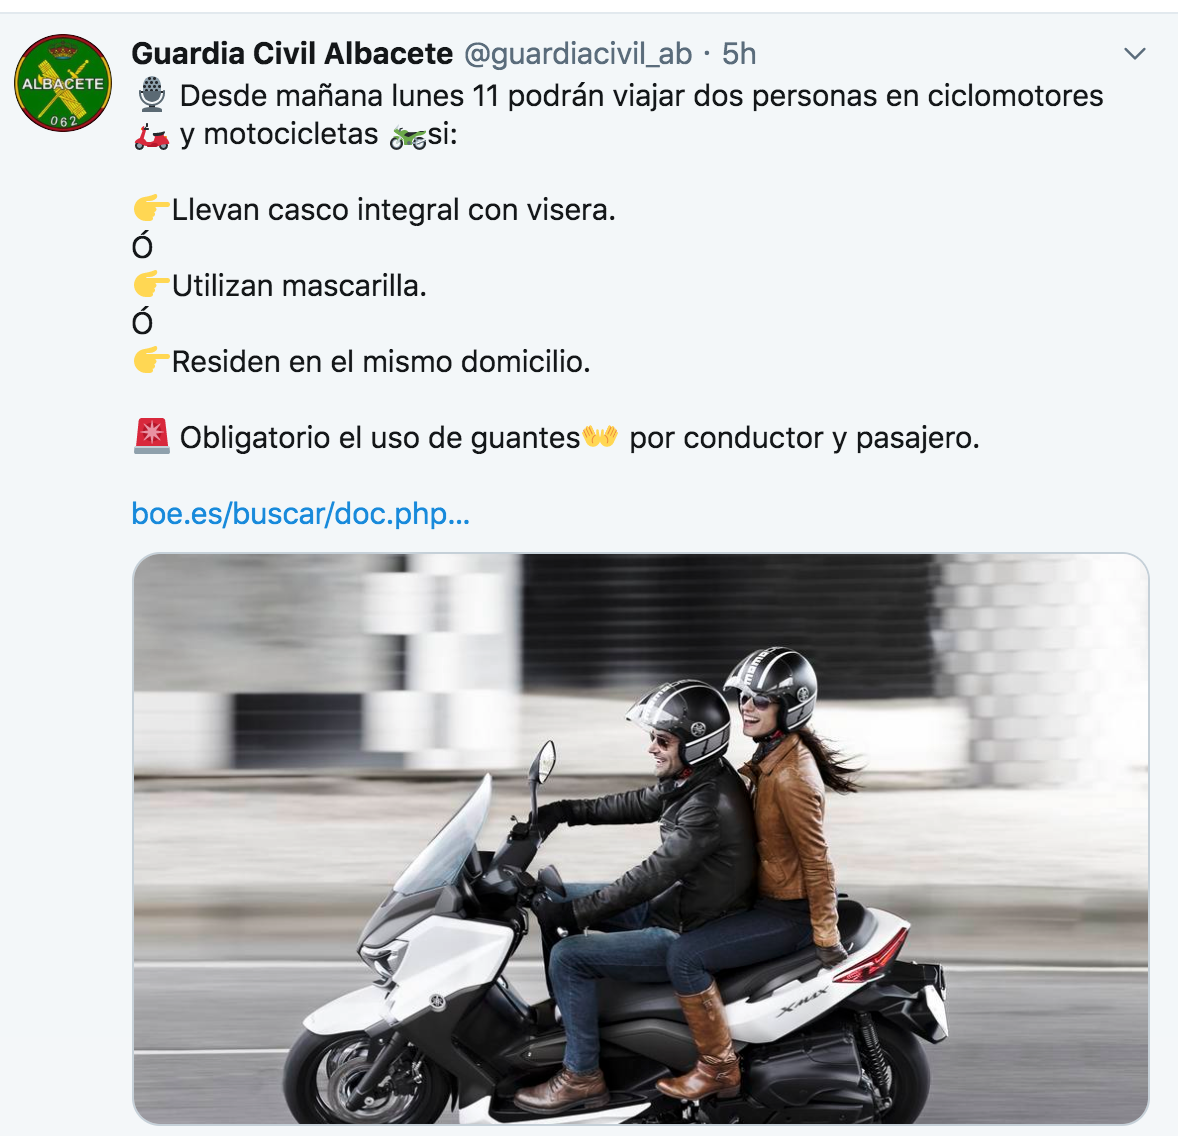Click the studio microphone emoji
Screen dimensions: 1178x1136
tap(152, 95)
